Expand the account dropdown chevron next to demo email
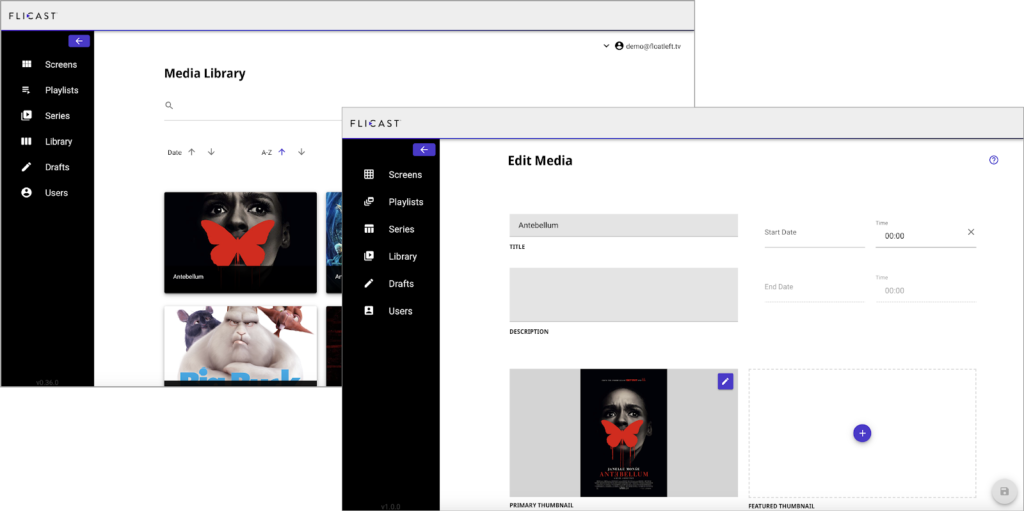 click(x=606, y=46)
